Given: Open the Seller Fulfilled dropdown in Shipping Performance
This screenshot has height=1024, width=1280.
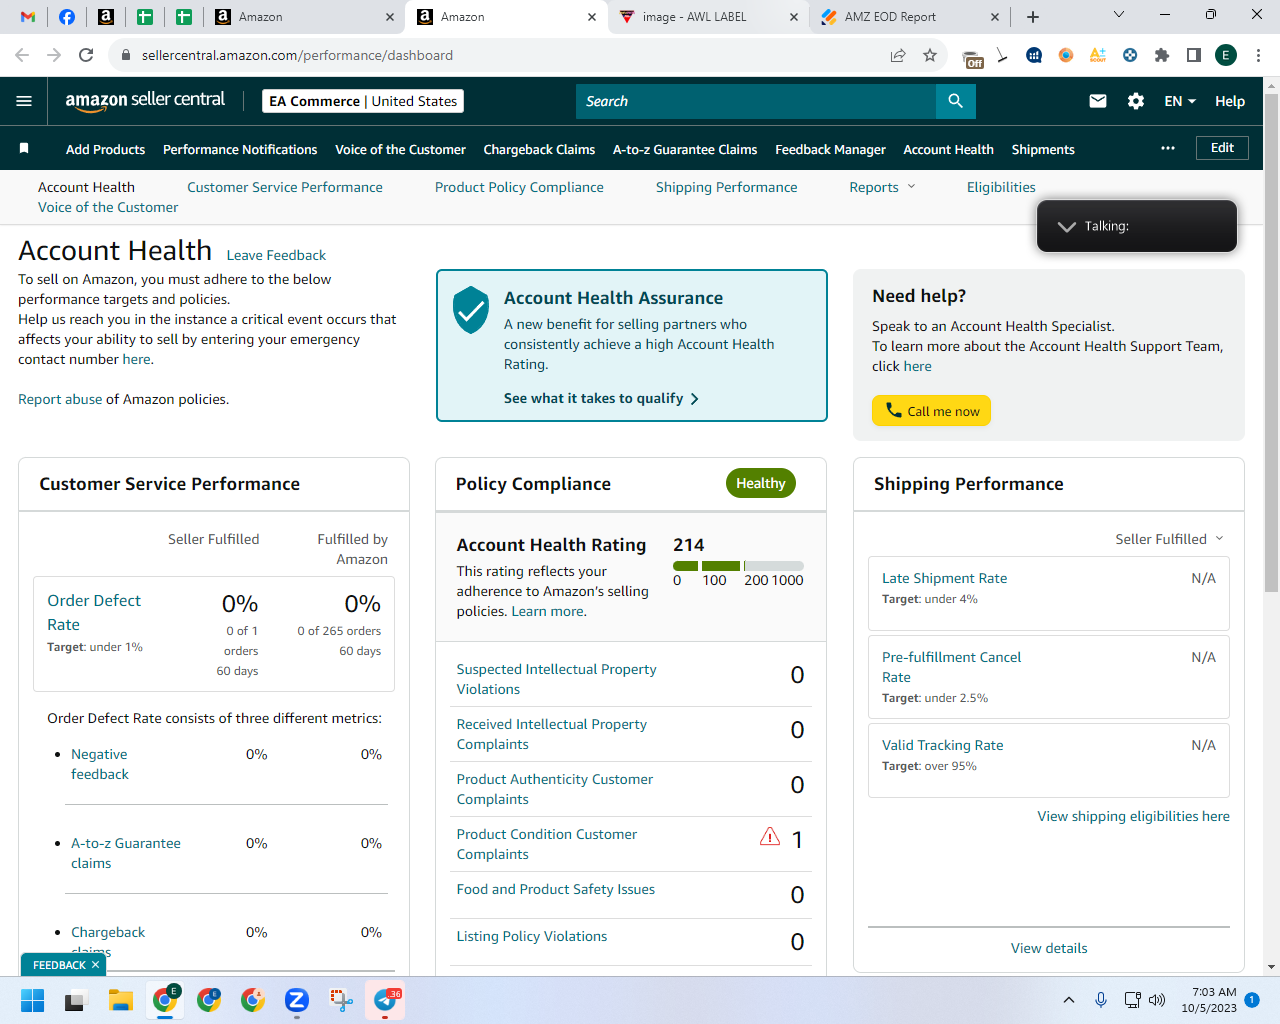Looking at the screenshot, I should click(x=1169, y=539).
